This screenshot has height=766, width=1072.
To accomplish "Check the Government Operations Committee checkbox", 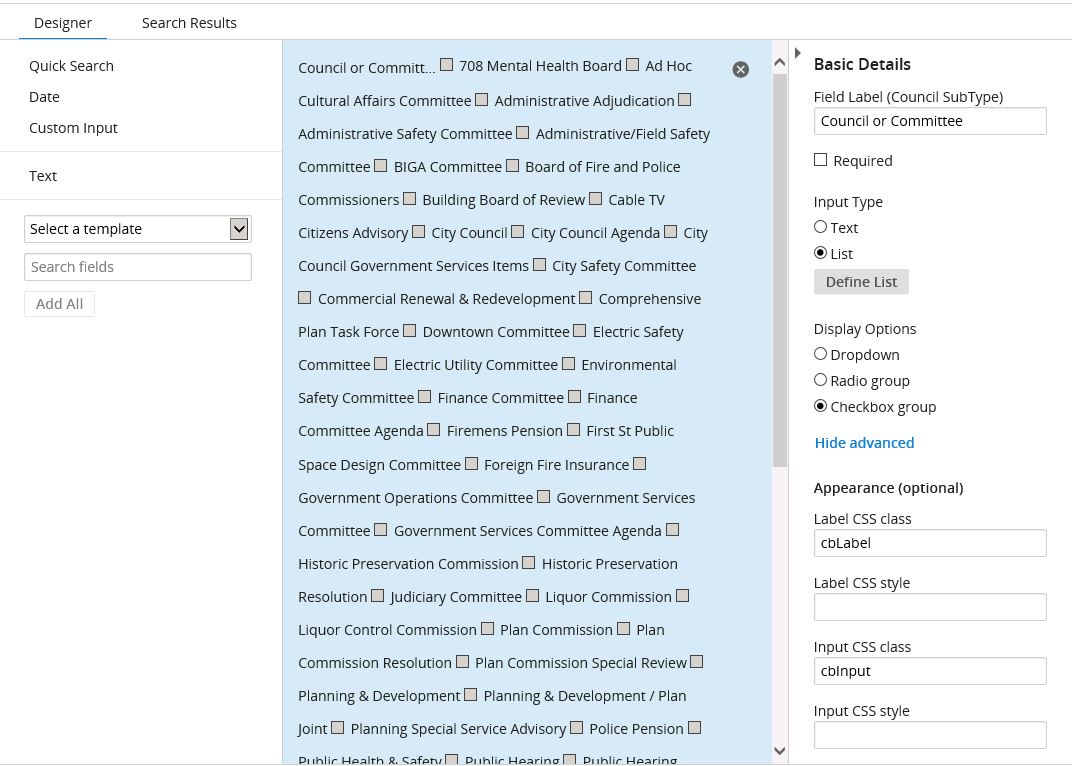I will (x=639, y=464).
